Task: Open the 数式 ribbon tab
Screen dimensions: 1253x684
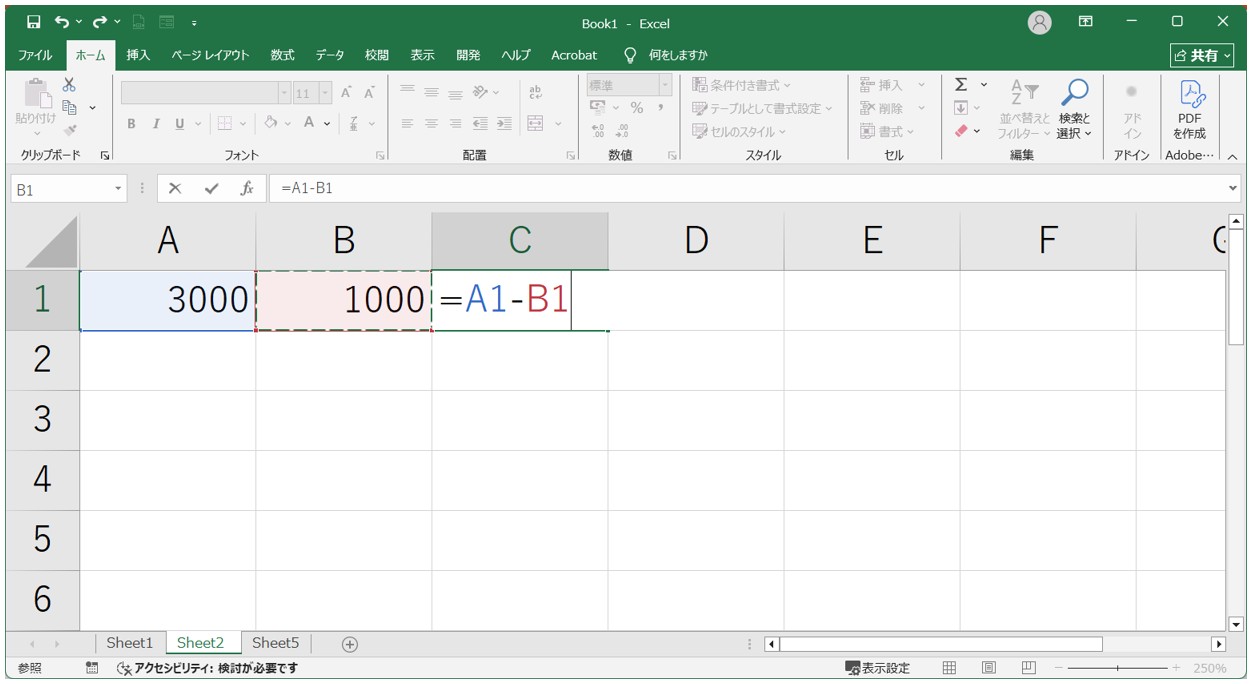Action: [283, 55]
